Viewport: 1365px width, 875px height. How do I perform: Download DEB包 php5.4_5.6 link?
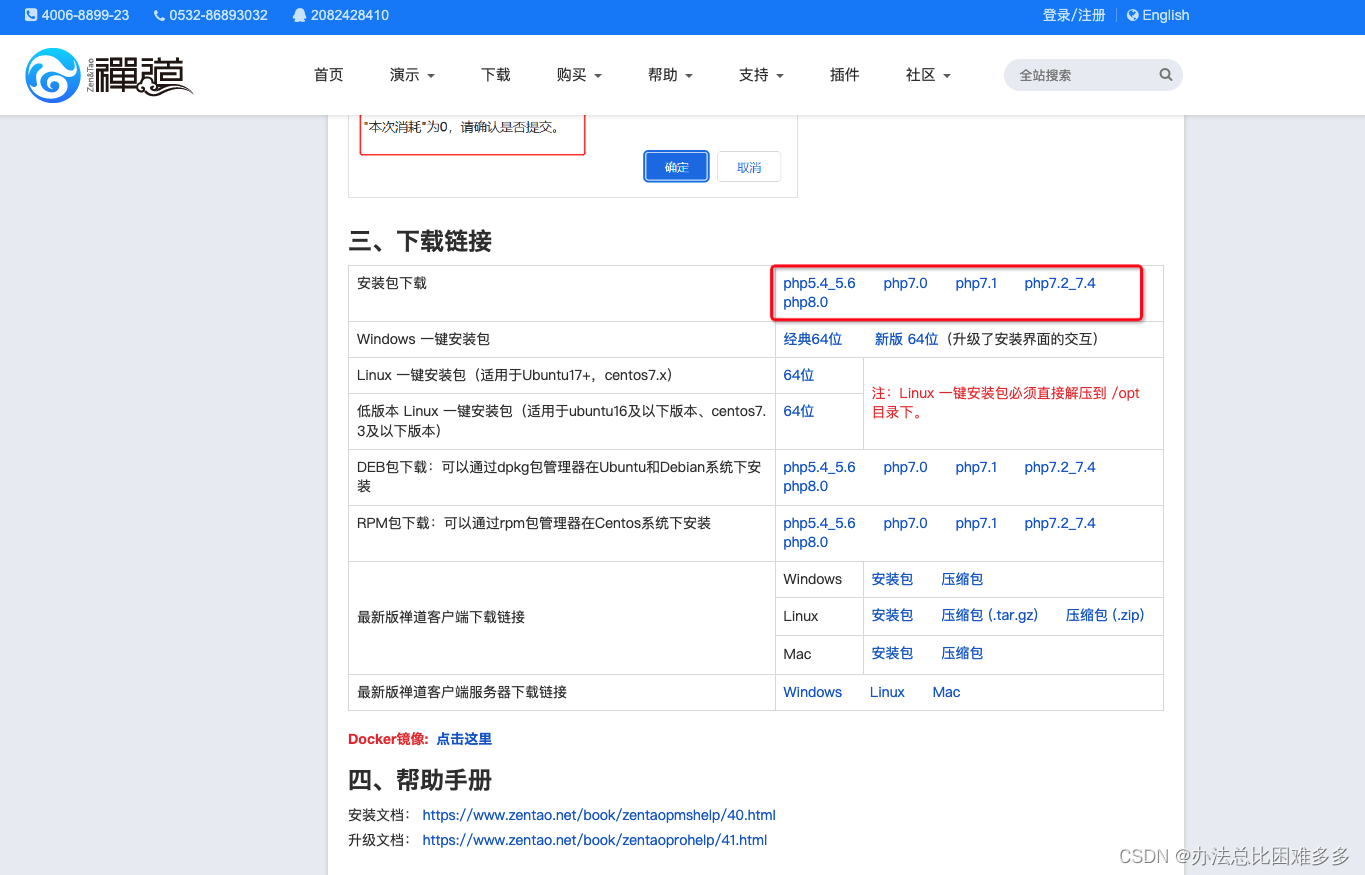(819, 467)
